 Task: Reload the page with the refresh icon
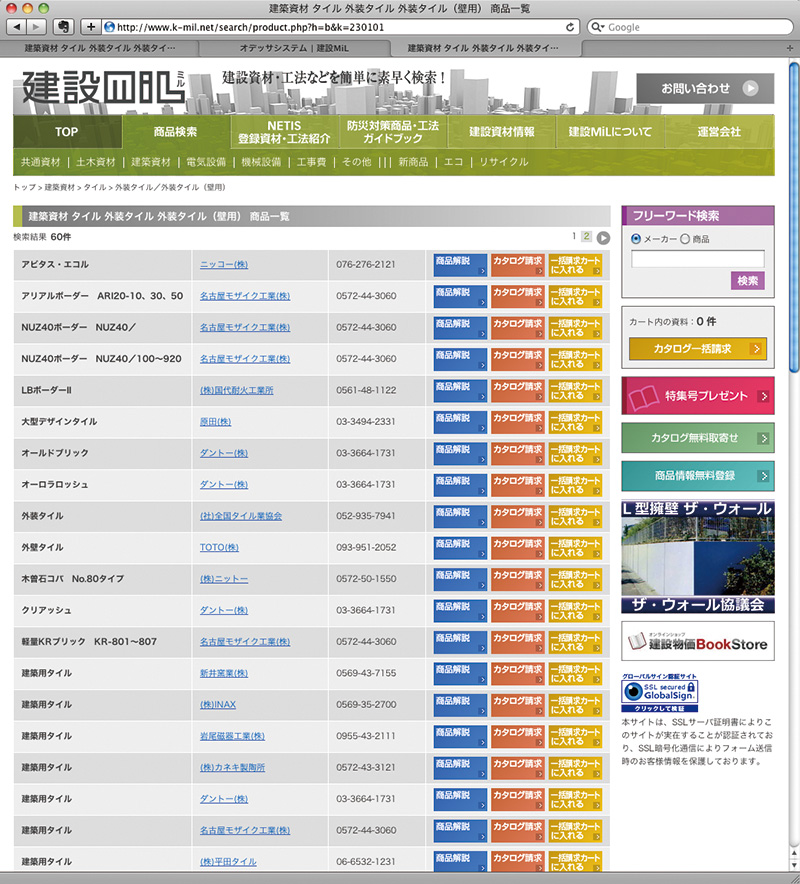pos(570,27)
